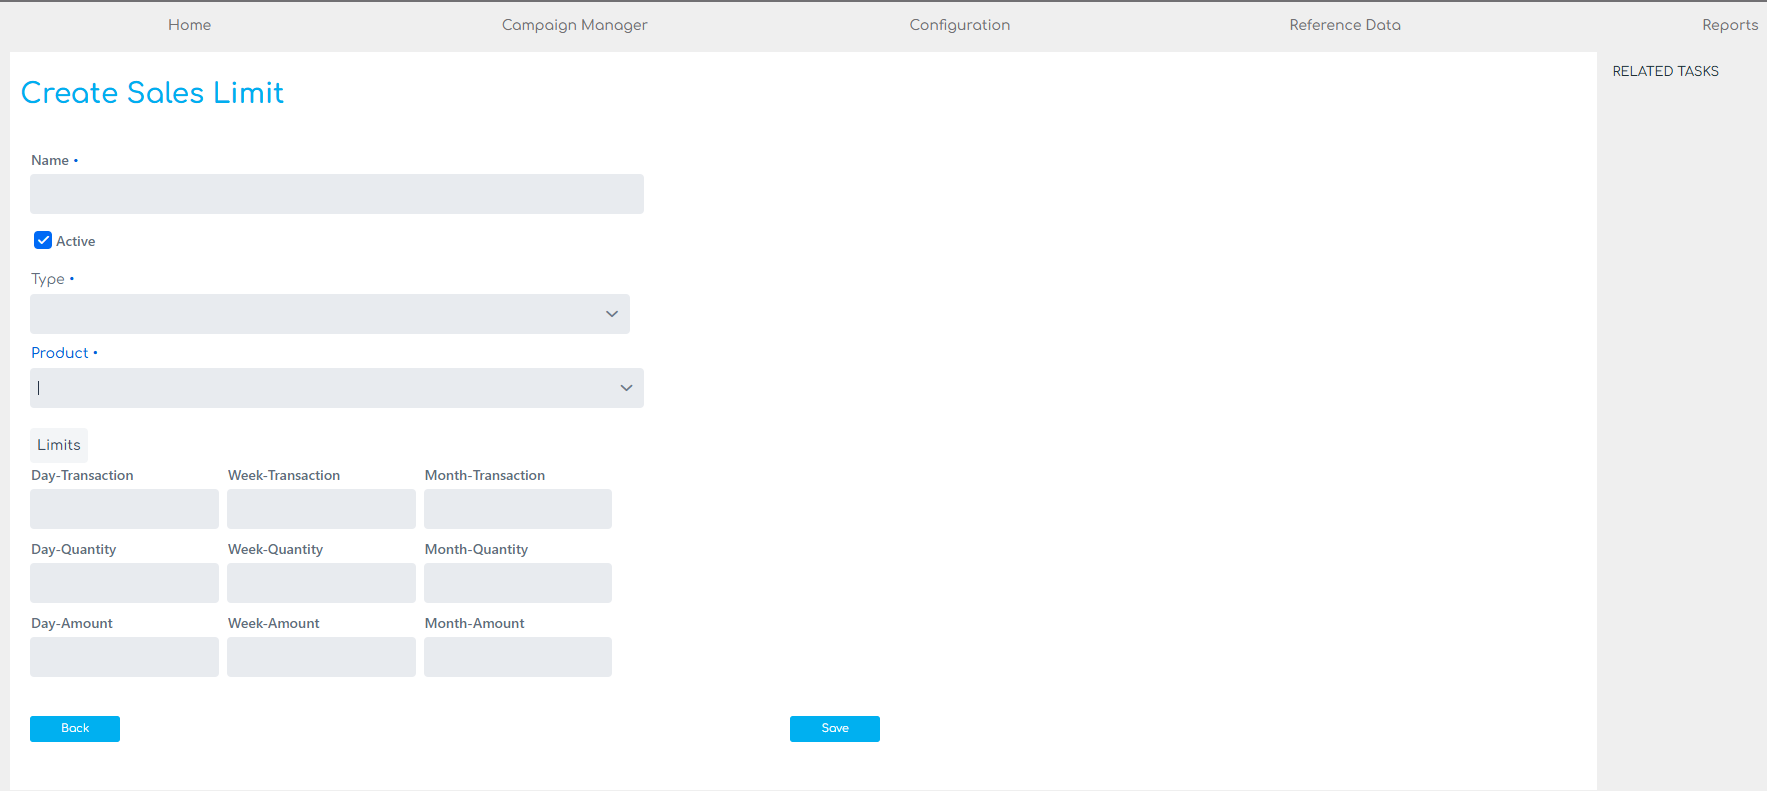The image size is (1767, 791).
Task: Go to the Configuration menu
Action: pos(959,25)
